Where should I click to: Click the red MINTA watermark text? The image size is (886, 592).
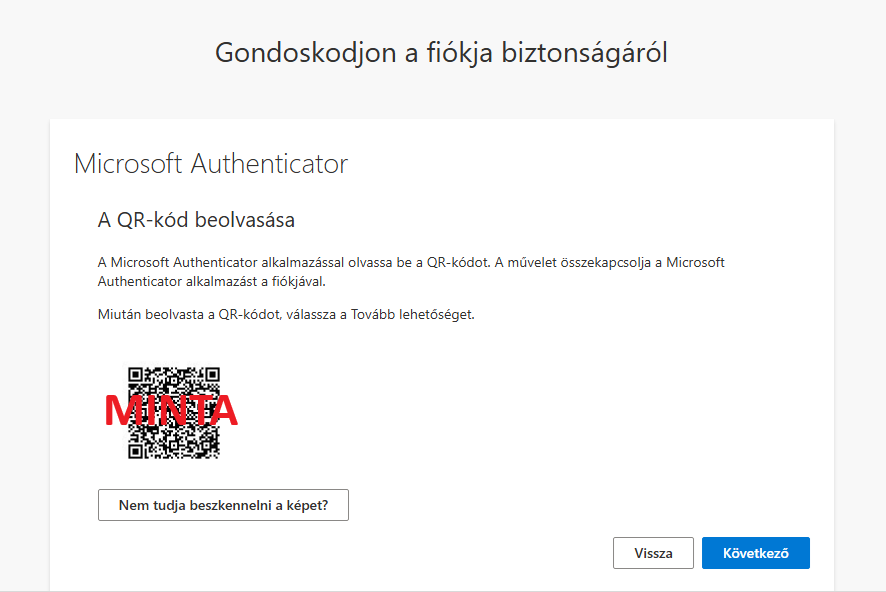171,411
